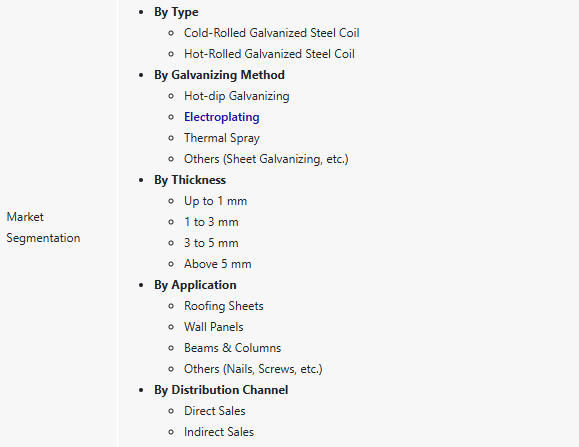Open the Electroplating link
The height and width of the screenshot is (447, 579).
pos(222,117)
